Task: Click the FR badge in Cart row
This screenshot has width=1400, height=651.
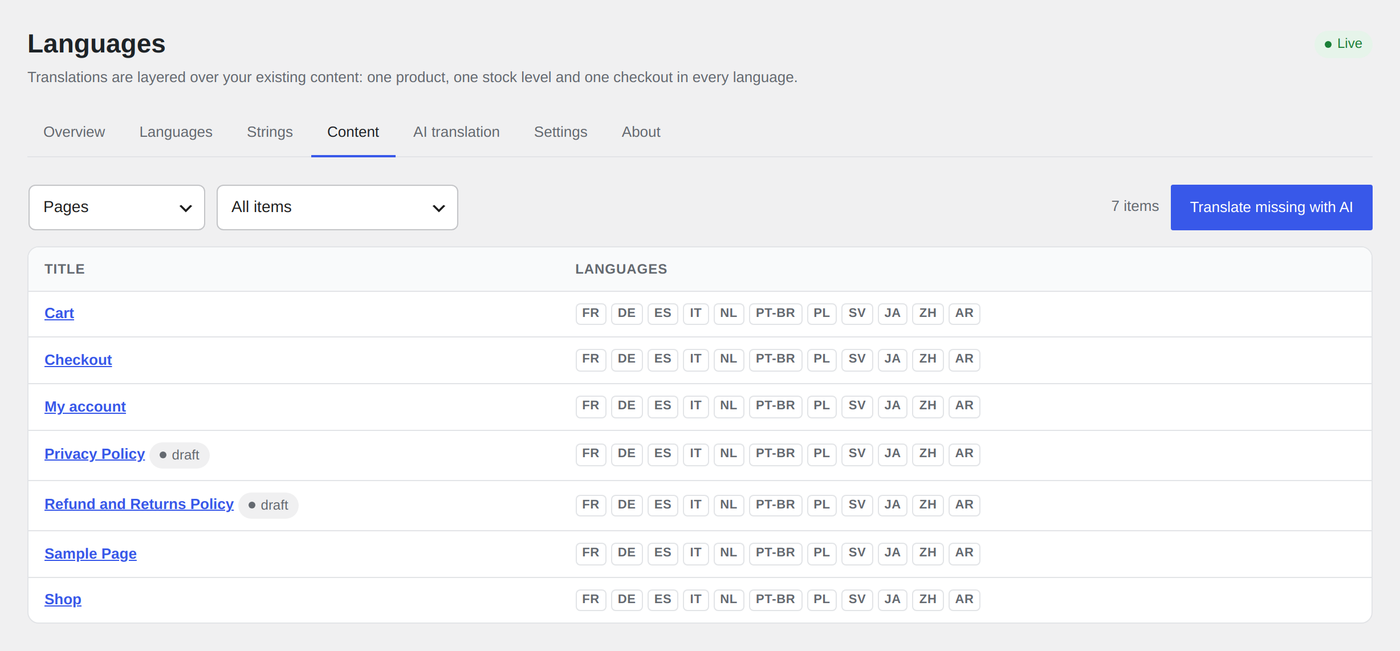Action: pyautogui.click(x=591, y=313)
